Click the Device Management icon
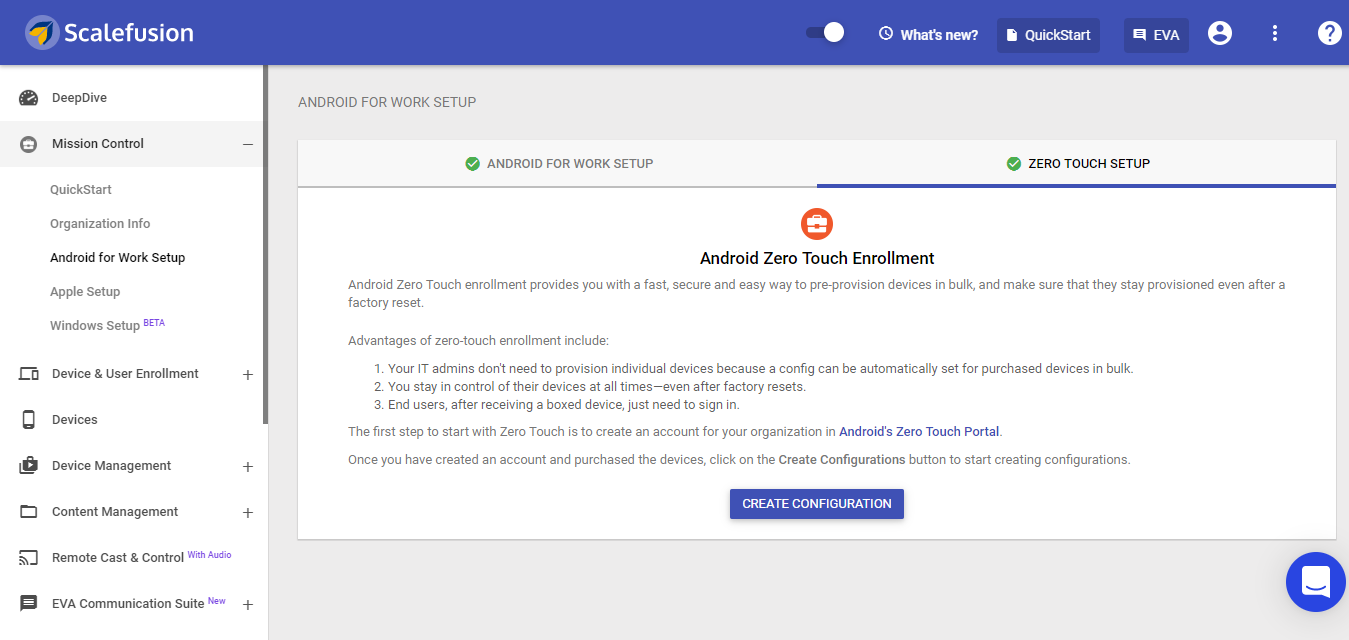The width and height of the screenshot is (1349, 640). 29,466
